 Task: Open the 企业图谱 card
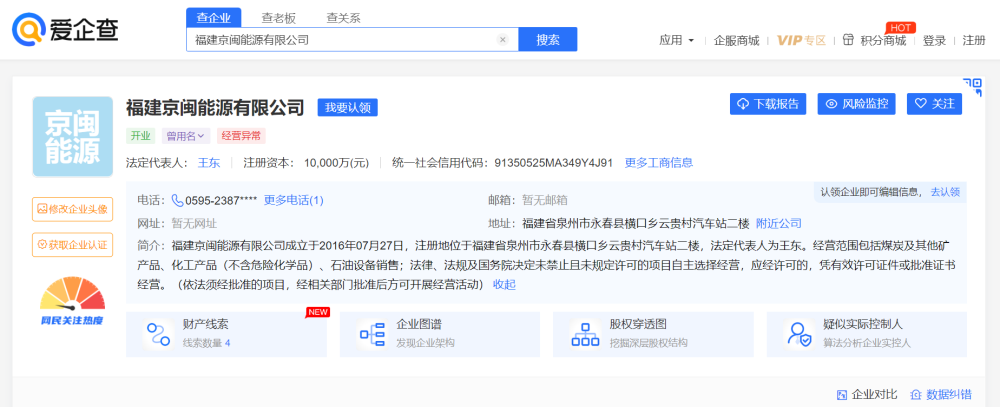point(440,334)
